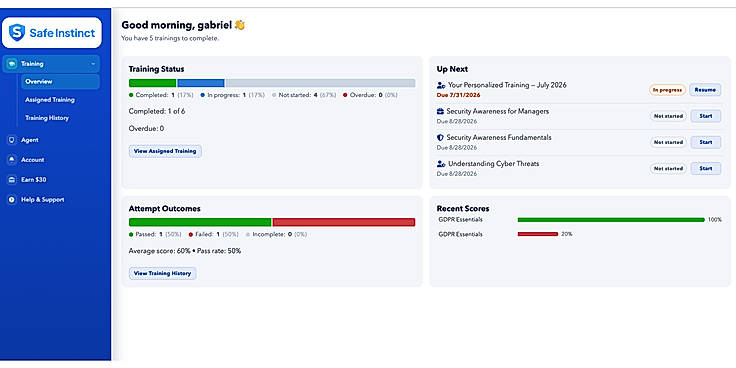Image resolution: width=736 pixels, height=368 pixels.
Task: Open Training History in sidebar
Action: (x=47, y=118)
